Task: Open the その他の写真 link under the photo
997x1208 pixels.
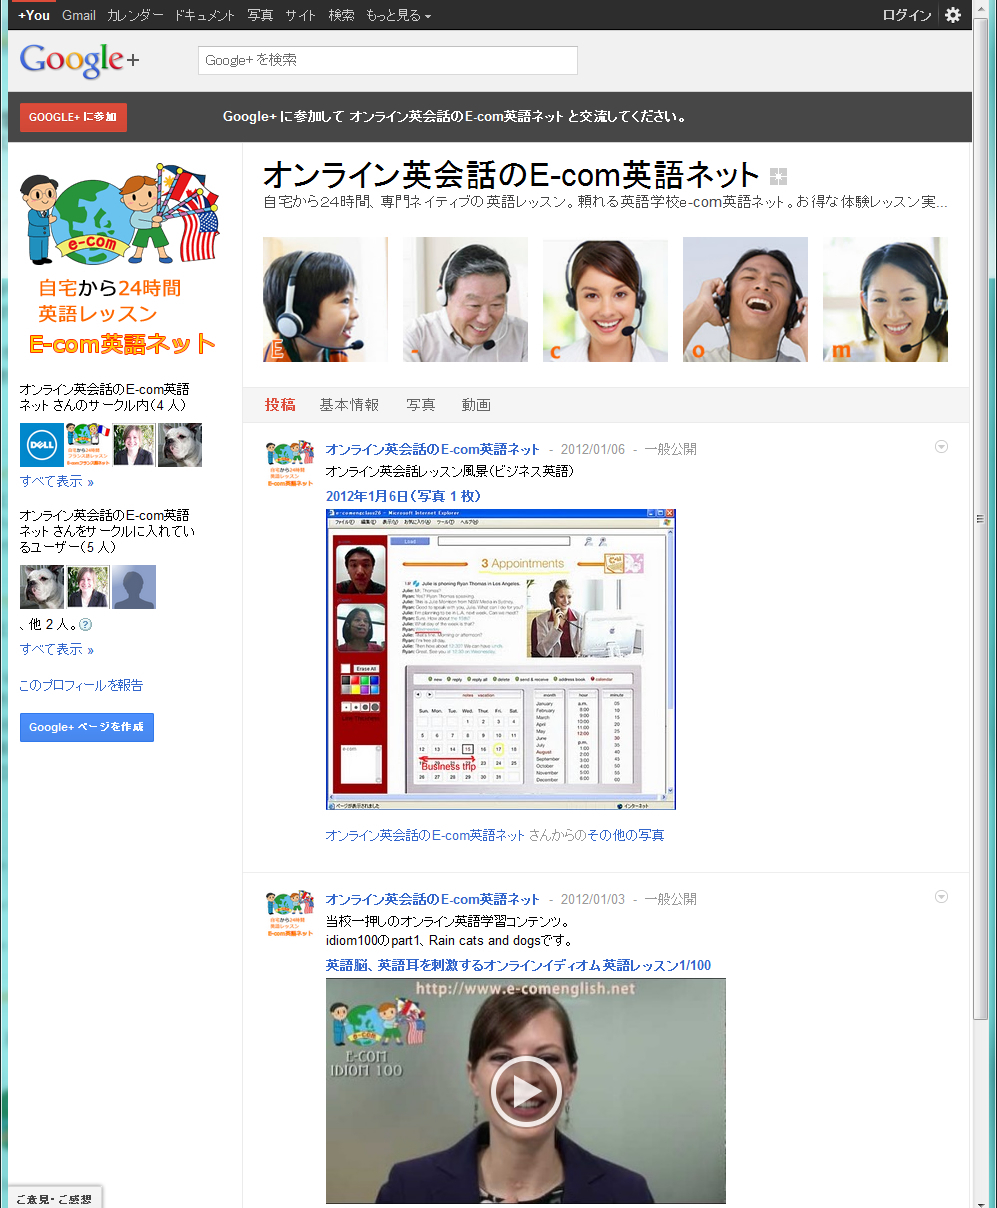Action: point(625,835)
